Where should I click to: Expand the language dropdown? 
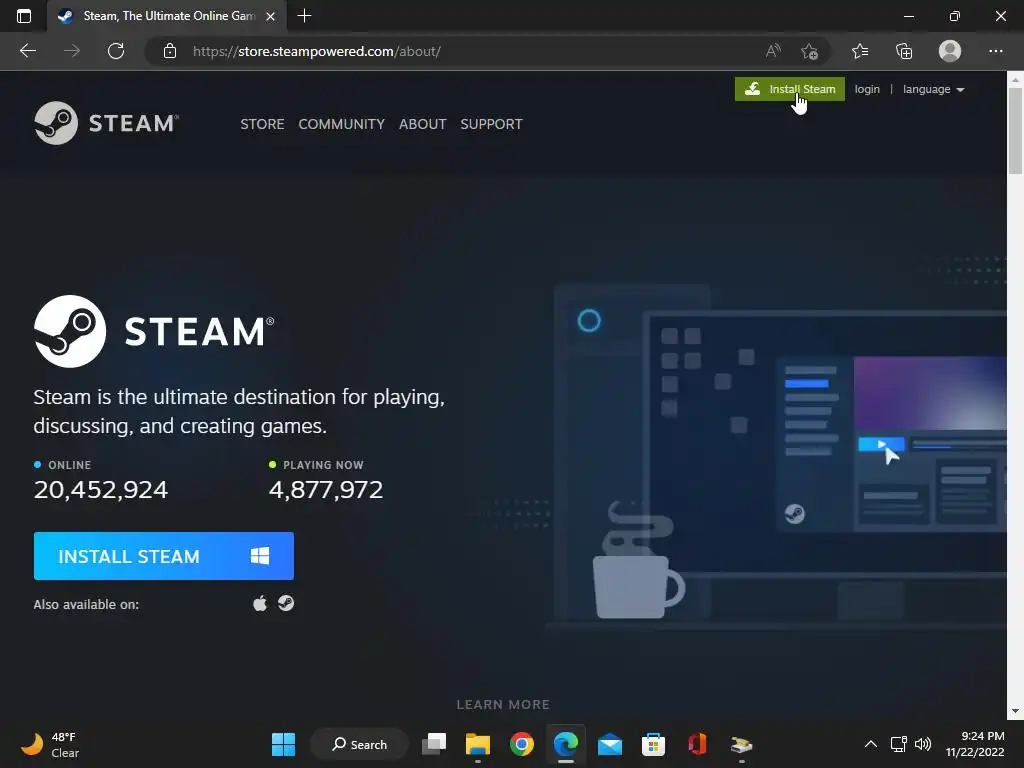point(933,89)
